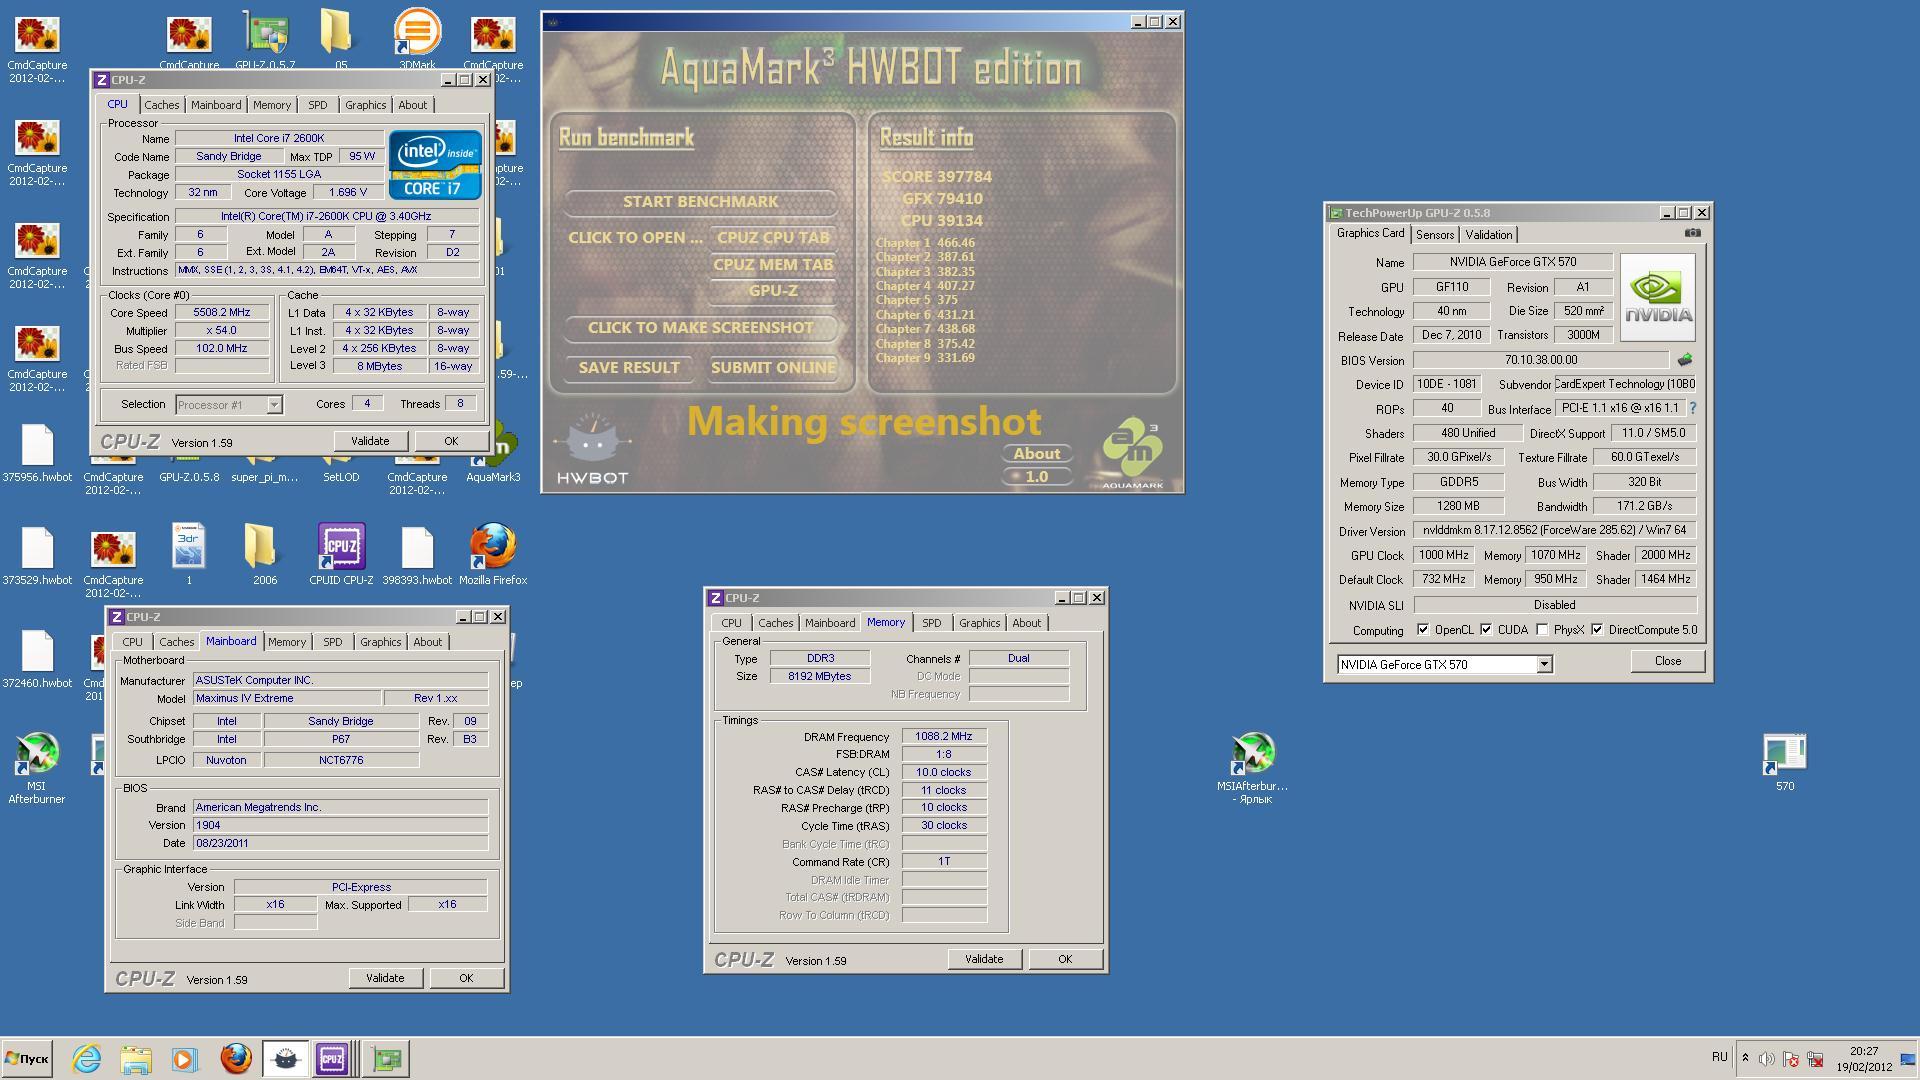
Task: Click Validate in Memory CPU-Z window
Action: [984, 959]
